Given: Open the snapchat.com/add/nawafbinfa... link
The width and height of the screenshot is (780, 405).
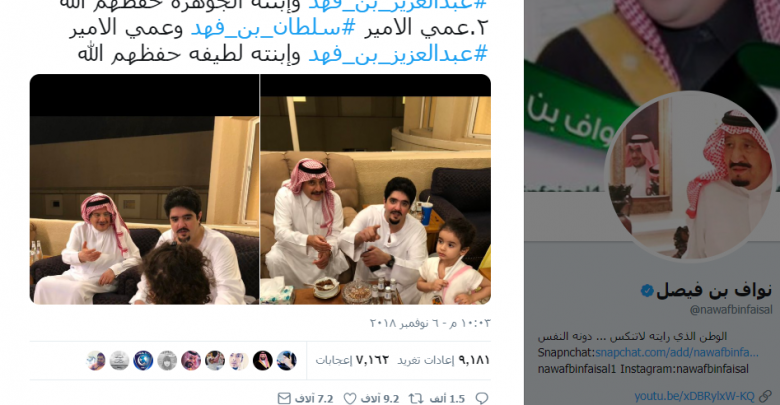Looking at the screenshot, I should [x=677, y=352].
